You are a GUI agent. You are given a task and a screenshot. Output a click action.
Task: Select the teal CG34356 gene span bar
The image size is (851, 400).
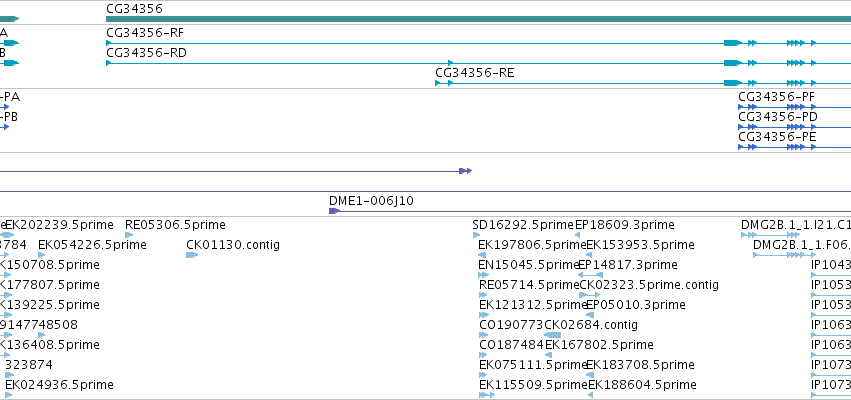click(x=478, y=19)
